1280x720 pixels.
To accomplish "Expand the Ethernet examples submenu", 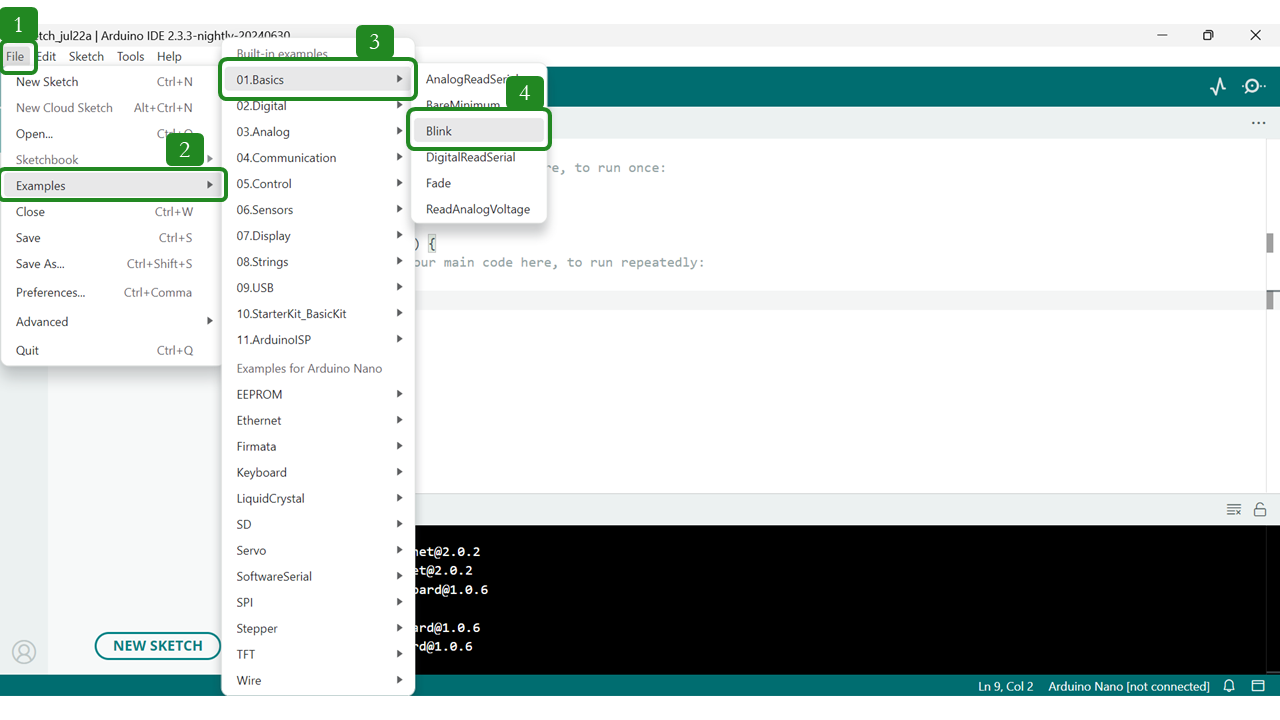I will pos(318,421).
